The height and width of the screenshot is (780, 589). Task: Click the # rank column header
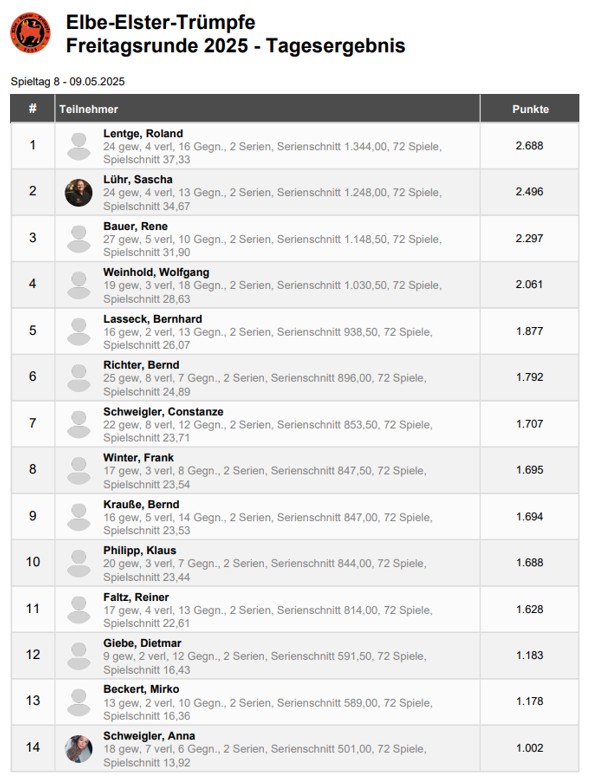(x=33, y=108)
